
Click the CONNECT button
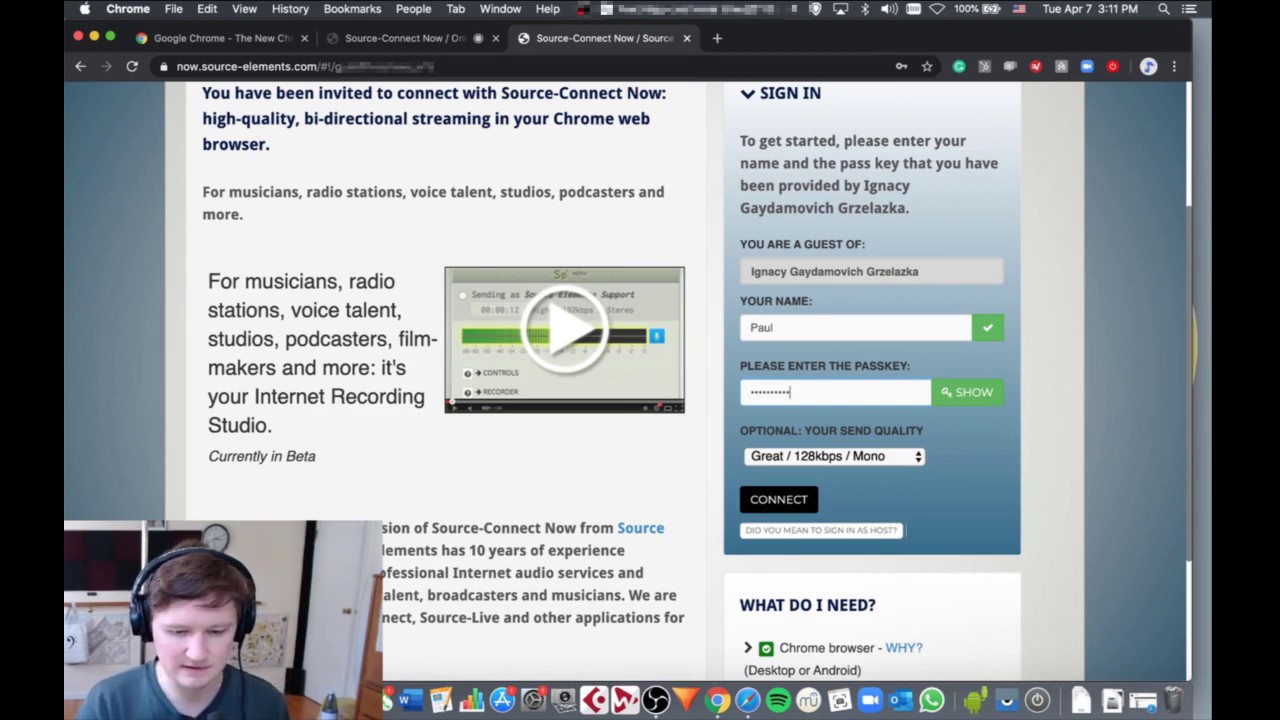pyautogui.click(x=779, y=499)
